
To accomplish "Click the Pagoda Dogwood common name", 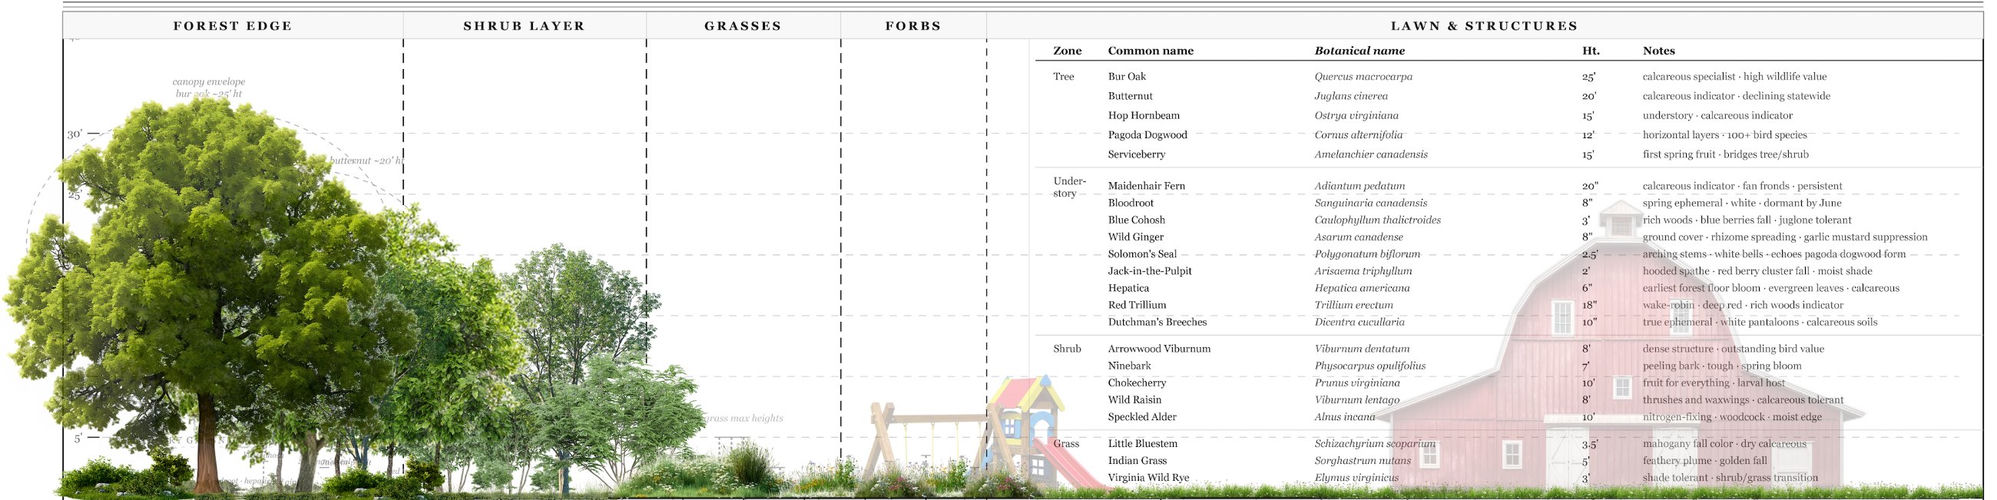I will tap(1147, 135).
